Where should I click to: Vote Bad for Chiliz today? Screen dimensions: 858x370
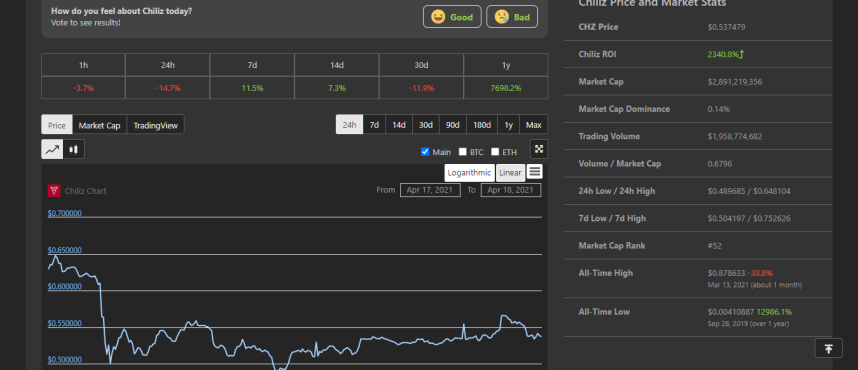(512, 16)
